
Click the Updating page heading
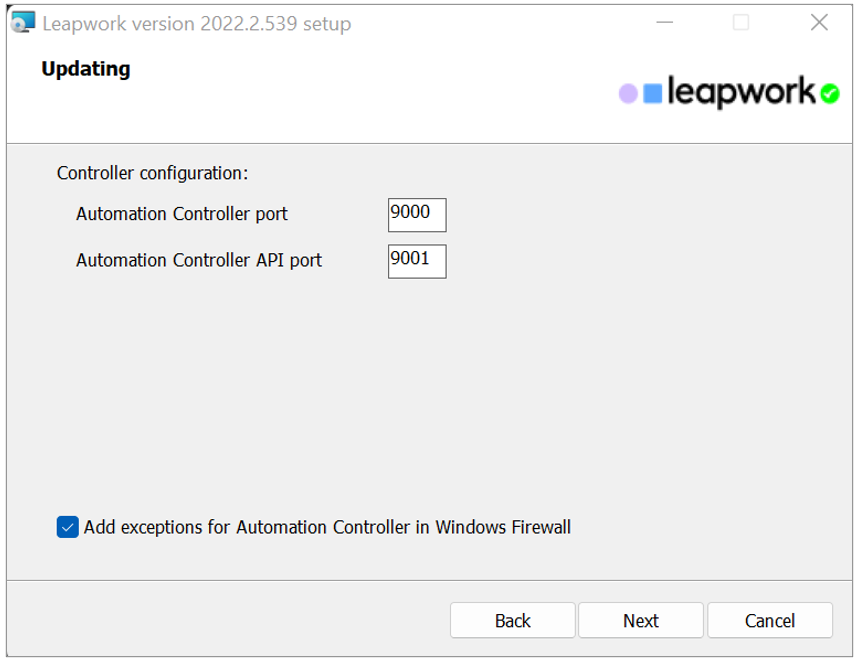[85, 68]
